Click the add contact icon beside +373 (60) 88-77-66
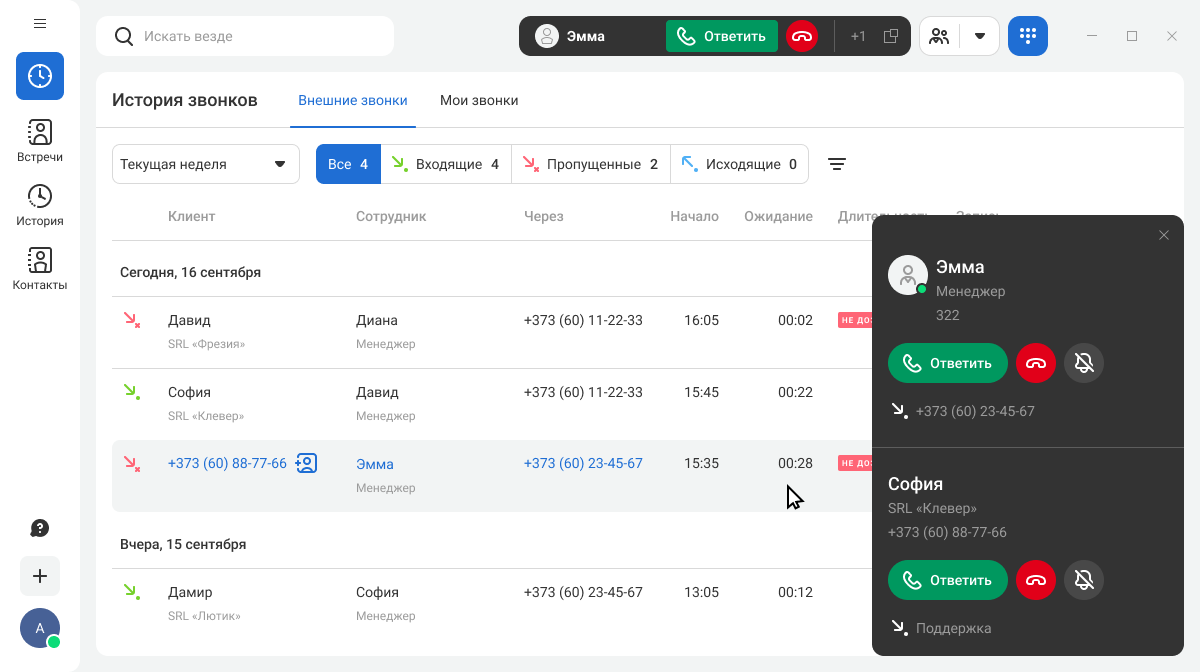The width and height of the screenshot is (1200, 672). [x=307, y=463]
